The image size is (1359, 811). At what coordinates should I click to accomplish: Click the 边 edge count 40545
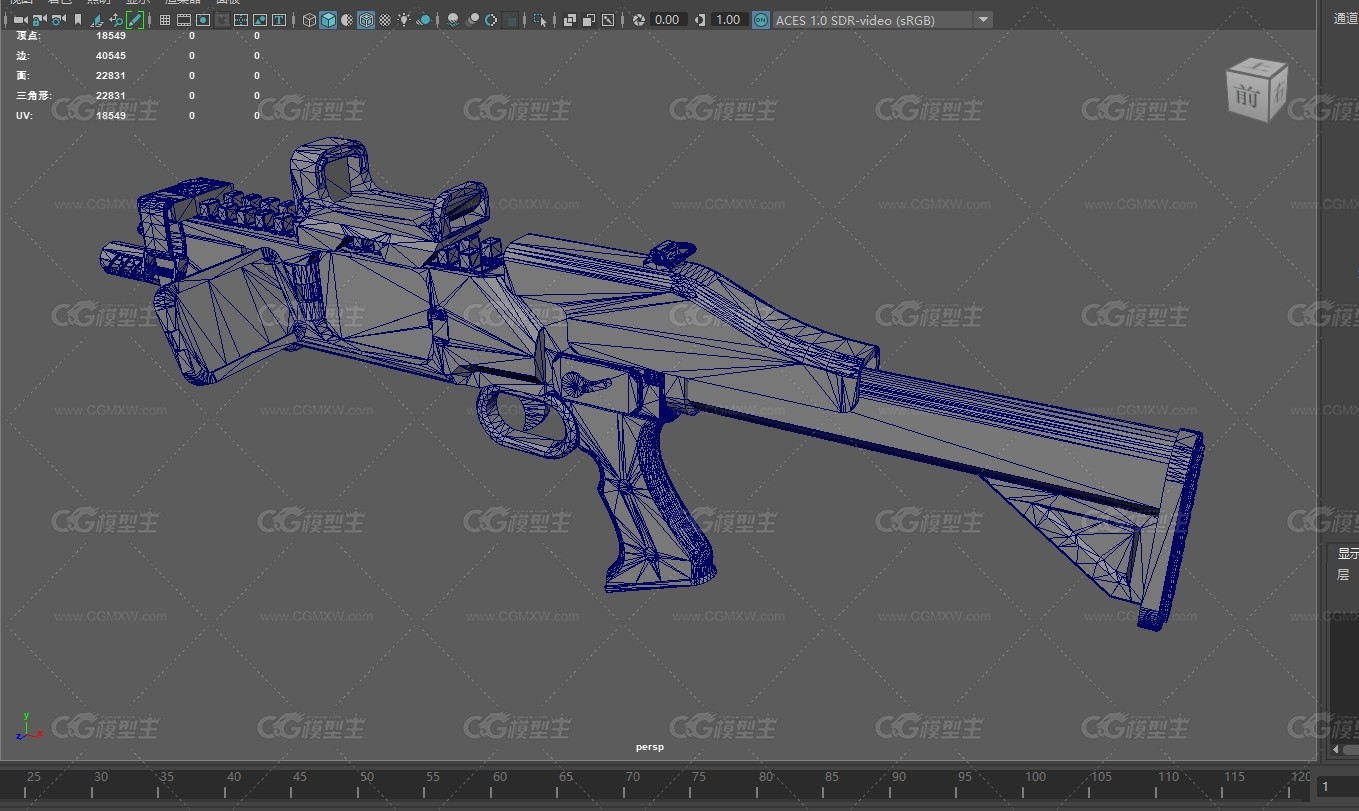(x=111, y=55)
